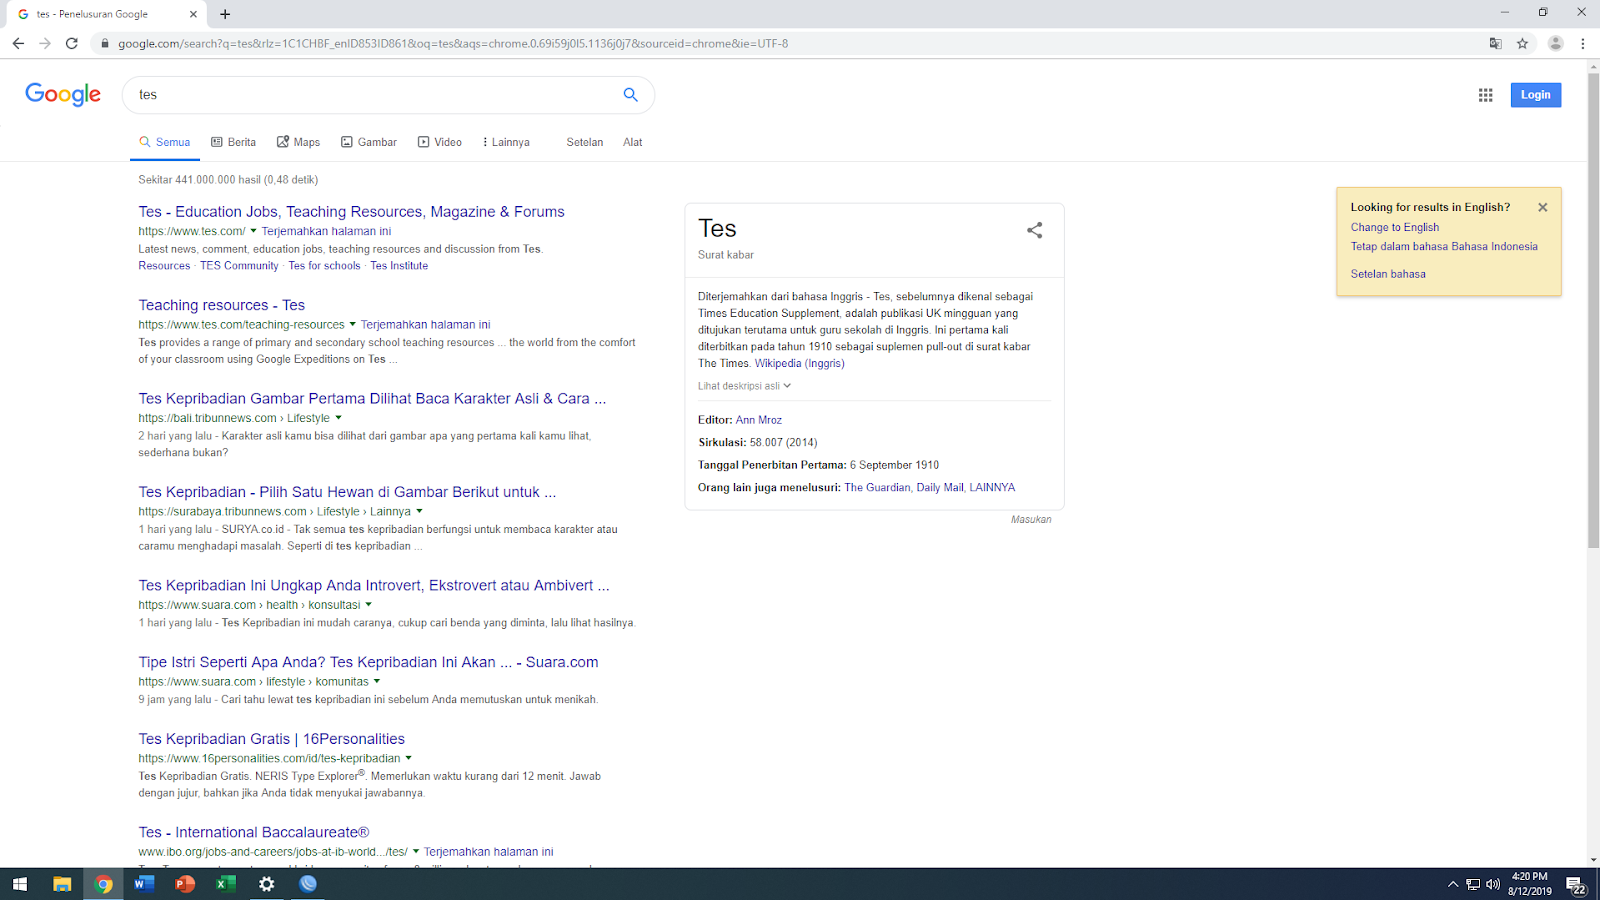1600x900 pixels.
Task: Open the taskbar clock and date
Action: point(1530,884)
